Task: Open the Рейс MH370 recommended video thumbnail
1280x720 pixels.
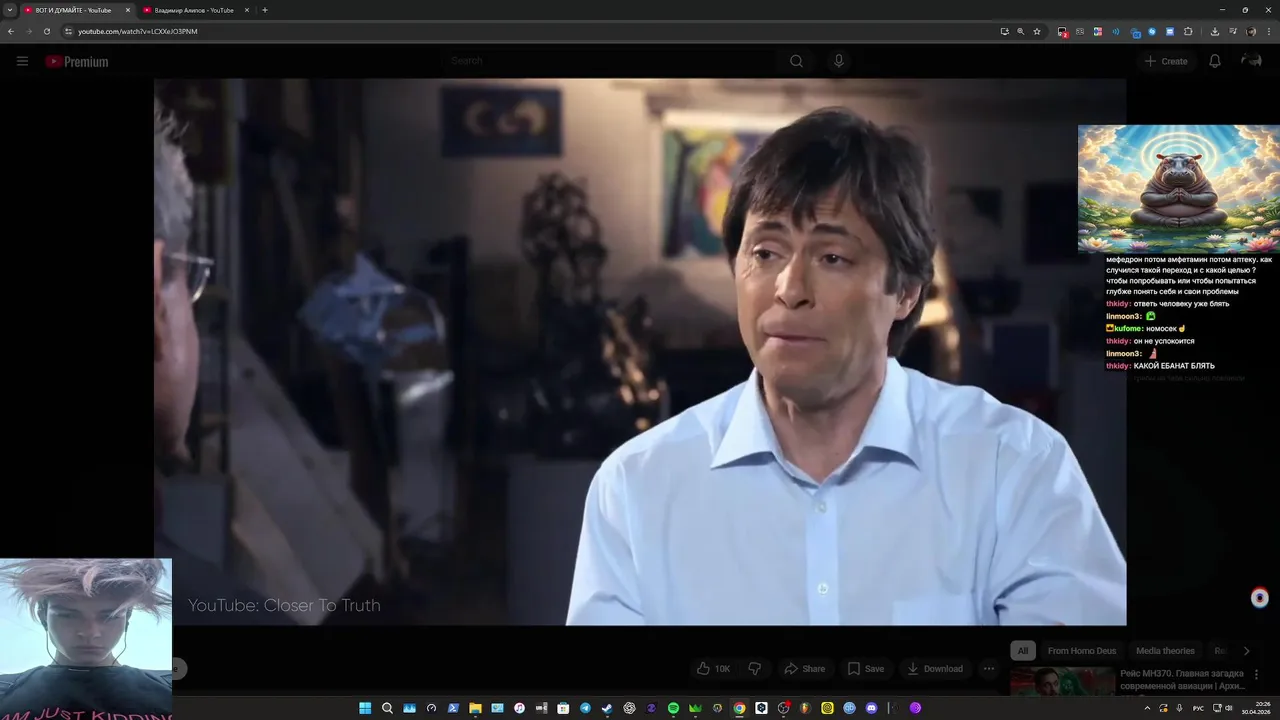Action: pos(1062,682)
